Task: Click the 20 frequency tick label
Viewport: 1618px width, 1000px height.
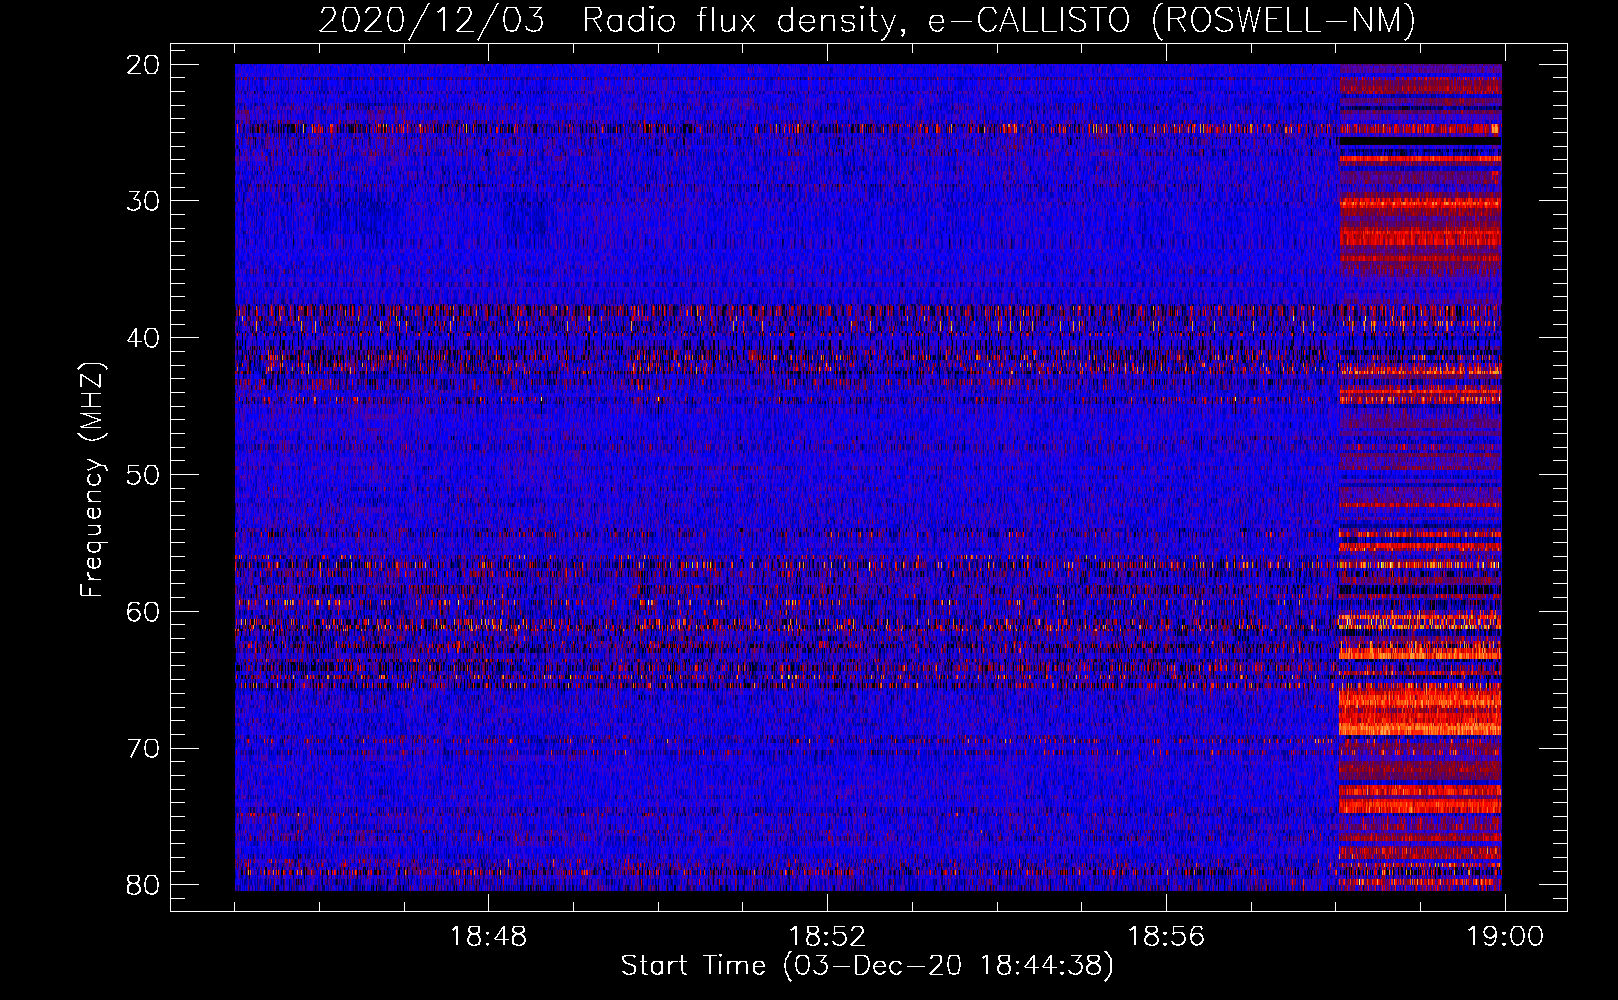Action: click(143, 65)
